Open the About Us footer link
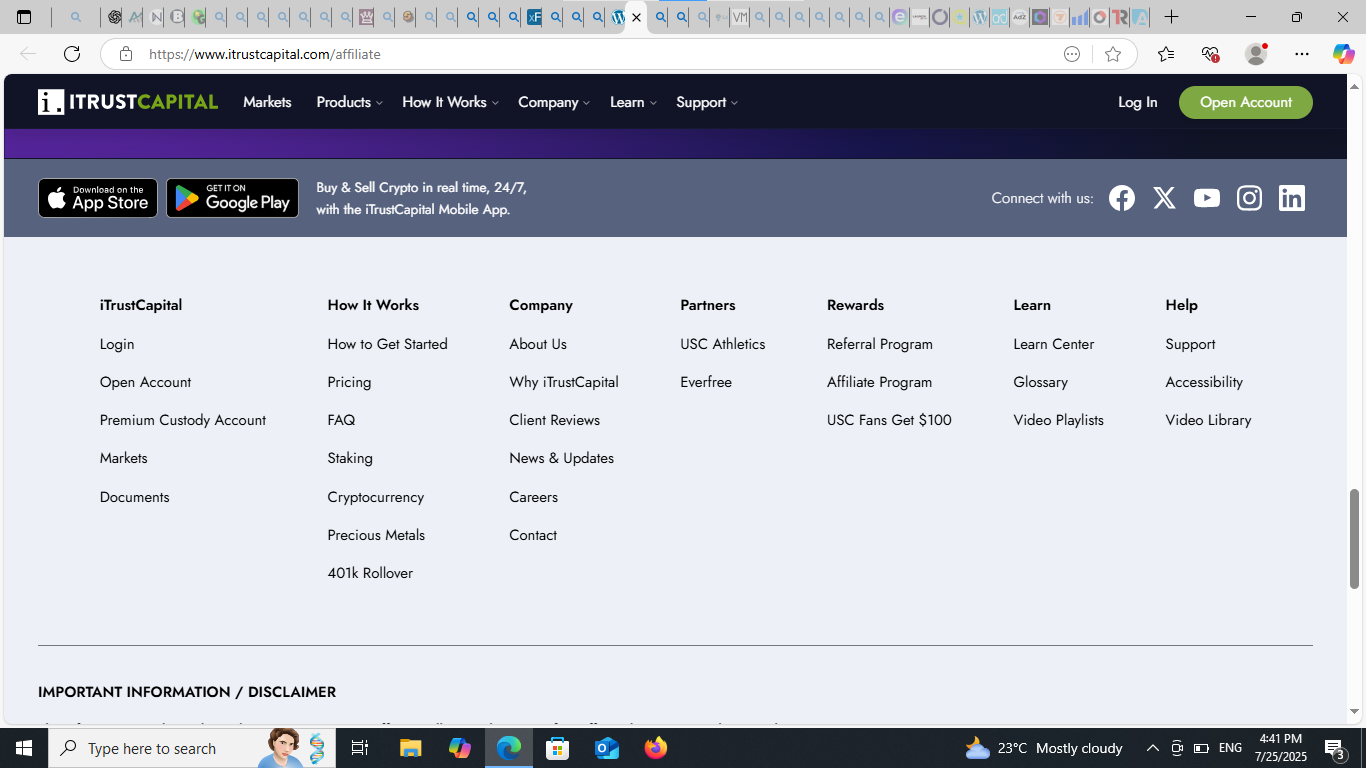 pos(538,344)
